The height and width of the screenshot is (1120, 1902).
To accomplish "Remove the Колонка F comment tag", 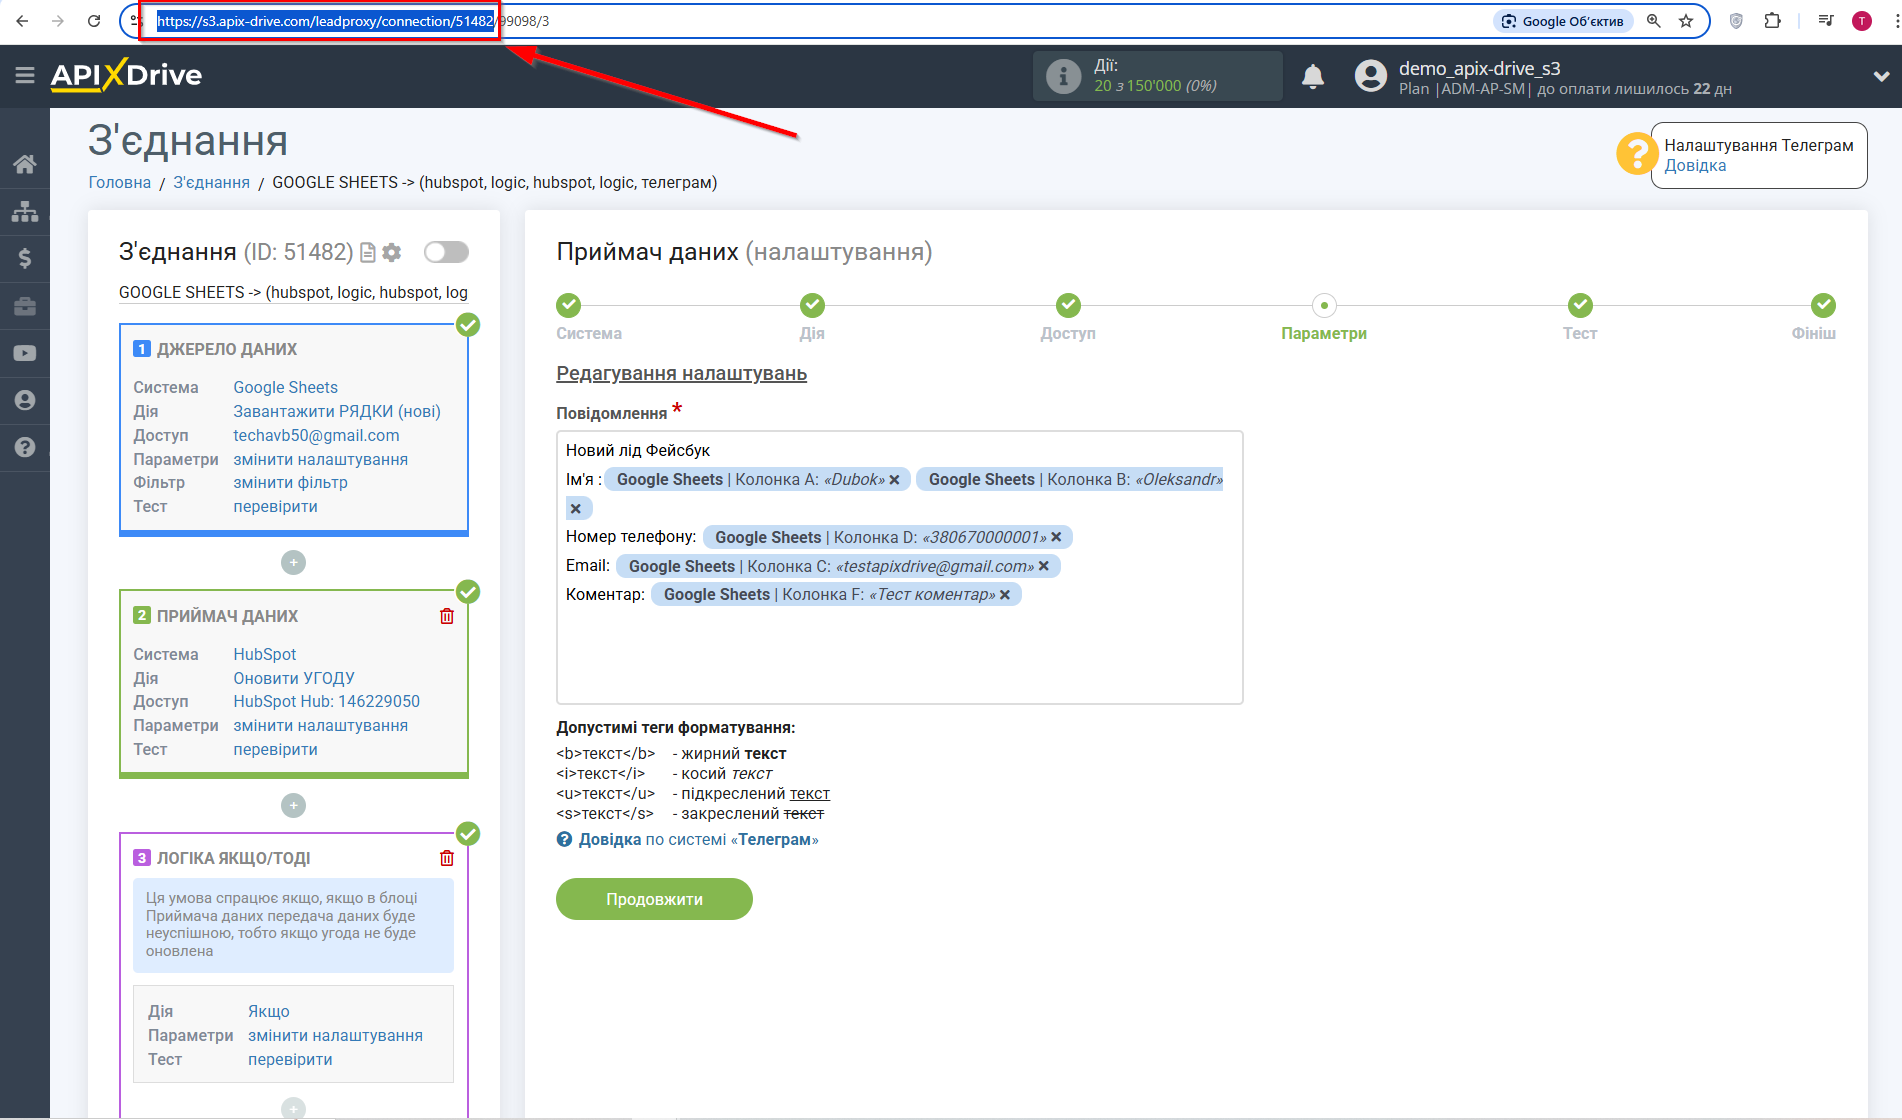I will (1005, 595).
